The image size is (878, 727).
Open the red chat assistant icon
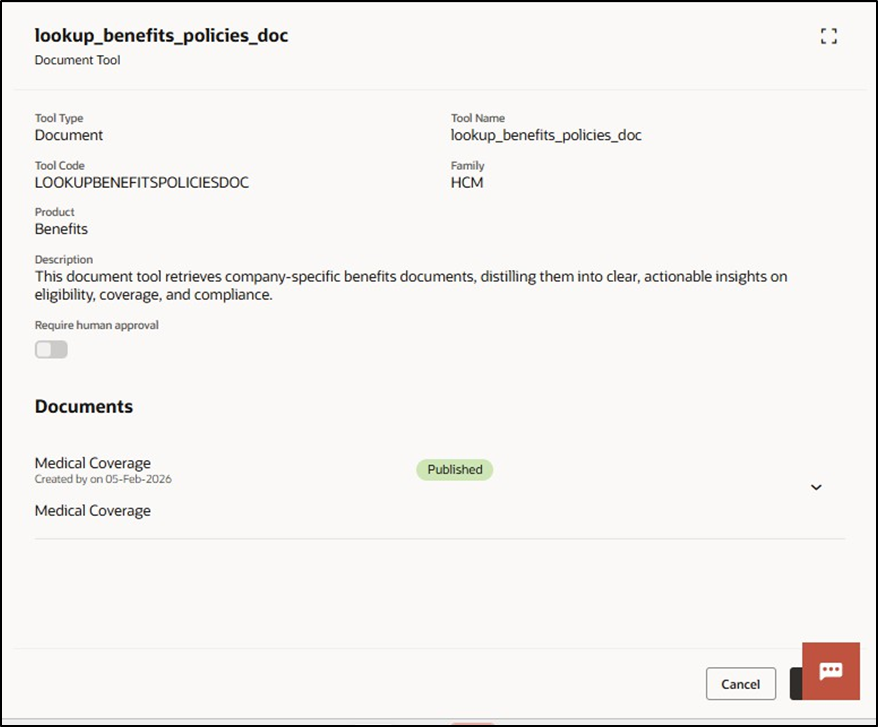[x=831, y=671]
